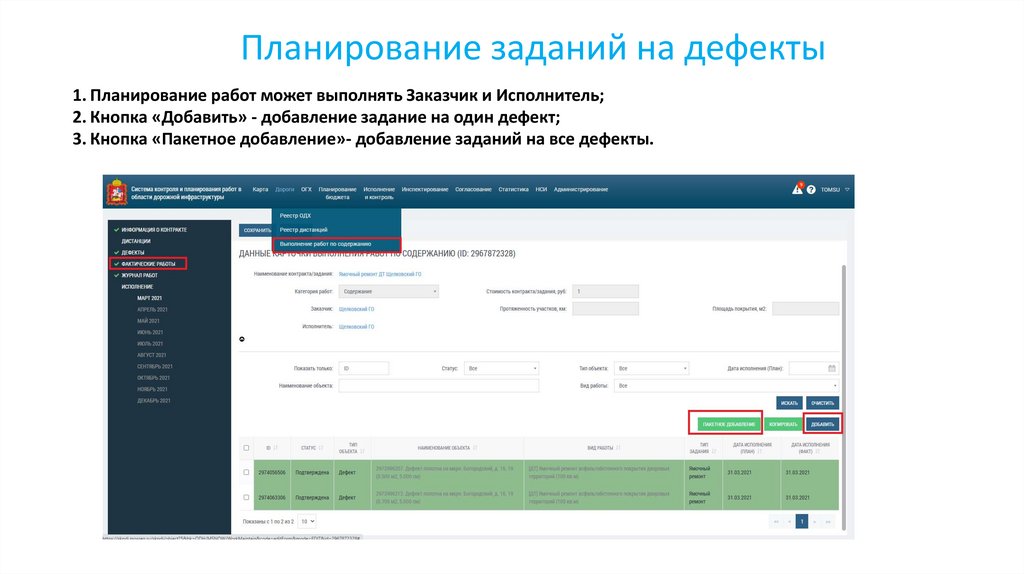Collapse the contract data section with the round arrow icon
This screenshot has height=574, width=1024.
click(242, 339)
